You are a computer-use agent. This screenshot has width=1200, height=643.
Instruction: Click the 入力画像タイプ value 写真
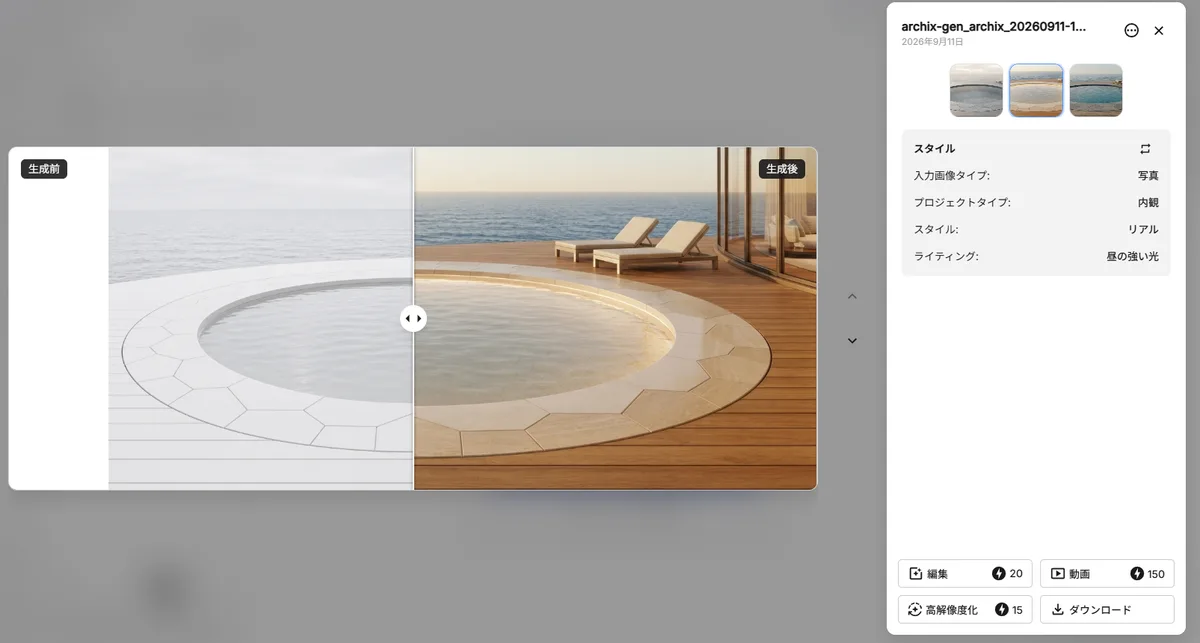(x=1148, y=176)
